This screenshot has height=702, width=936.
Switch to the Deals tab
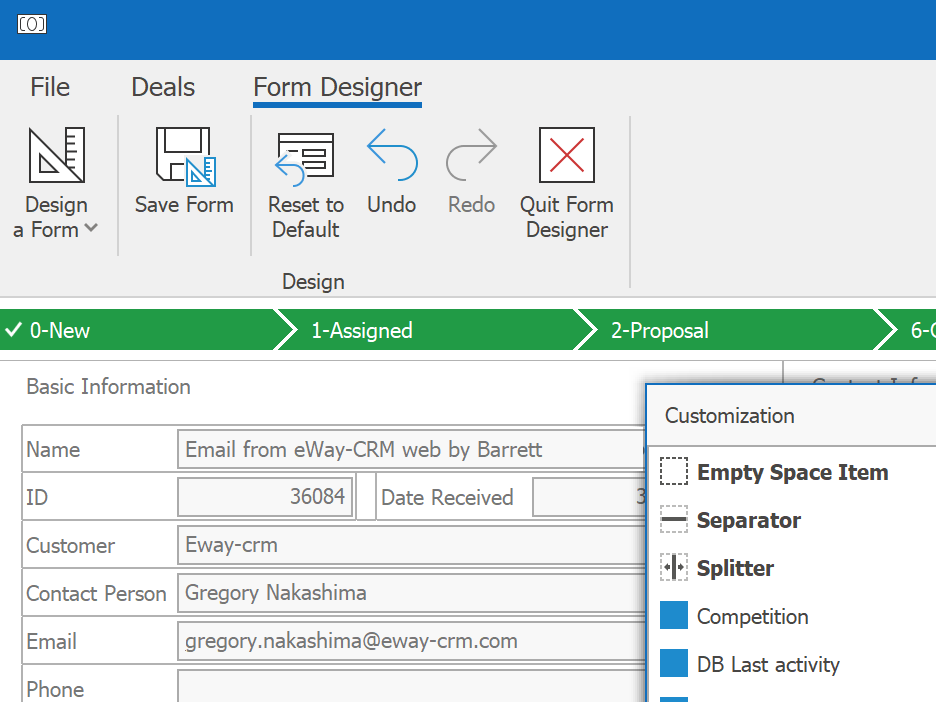(163, 87)
